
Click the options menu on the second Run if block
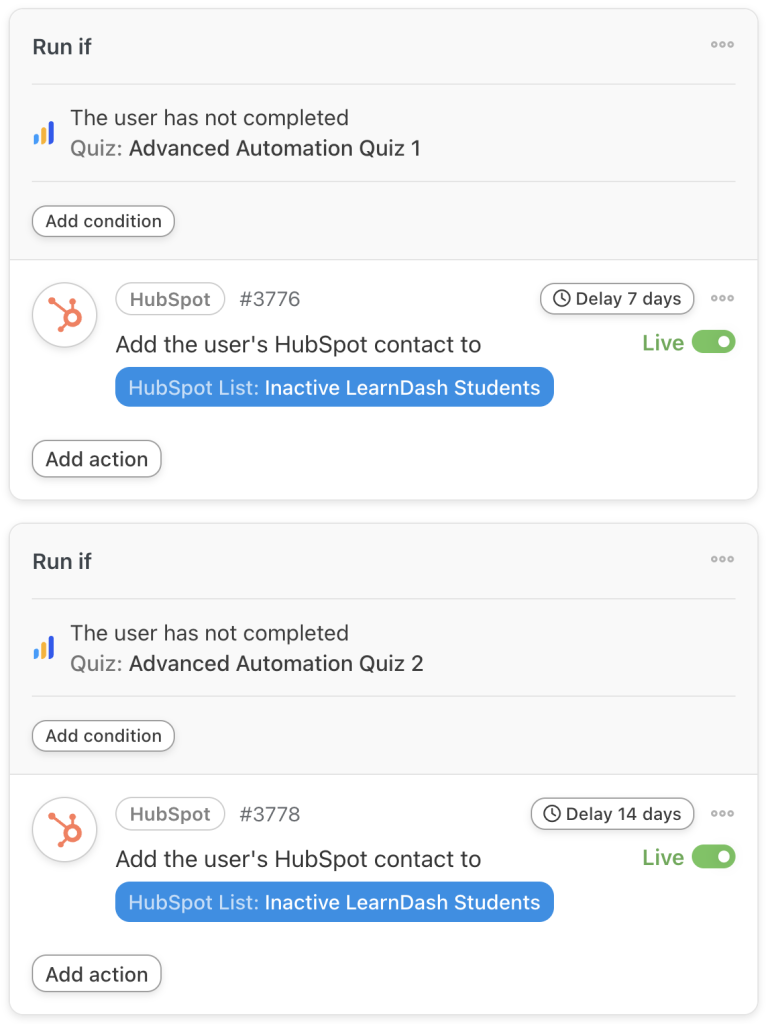pos(722,560)
